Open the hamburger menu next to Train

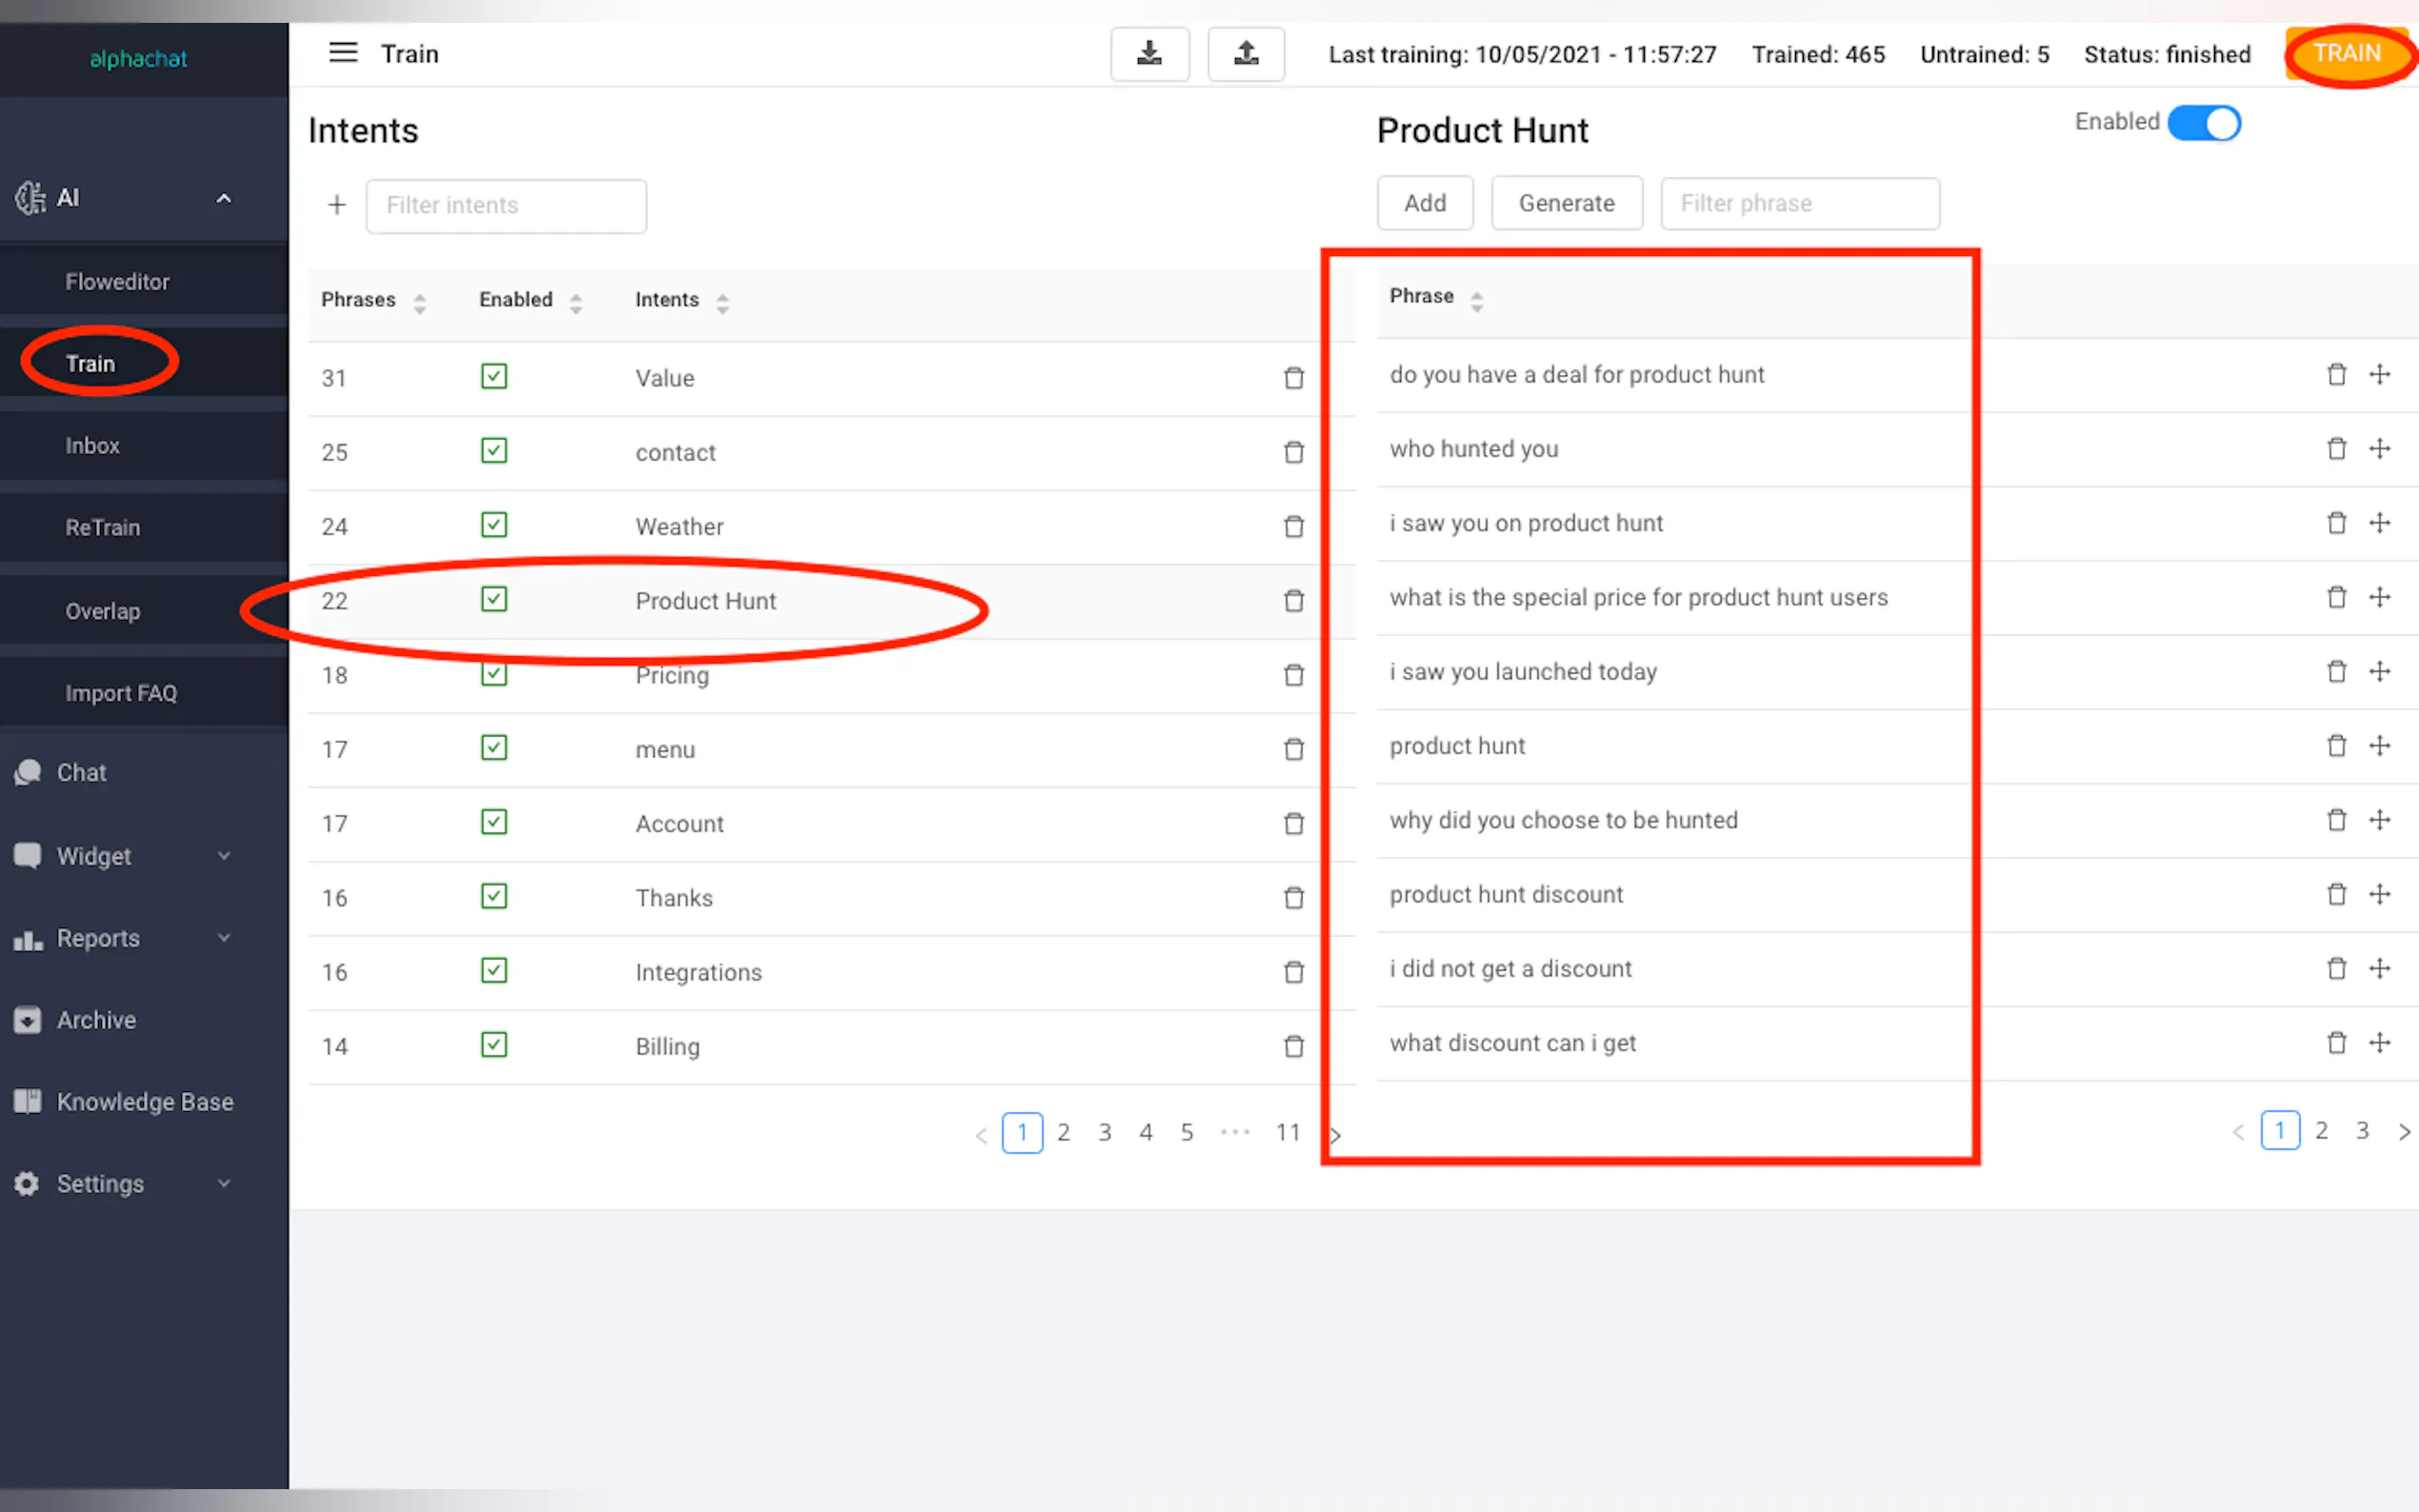(343, 53)
